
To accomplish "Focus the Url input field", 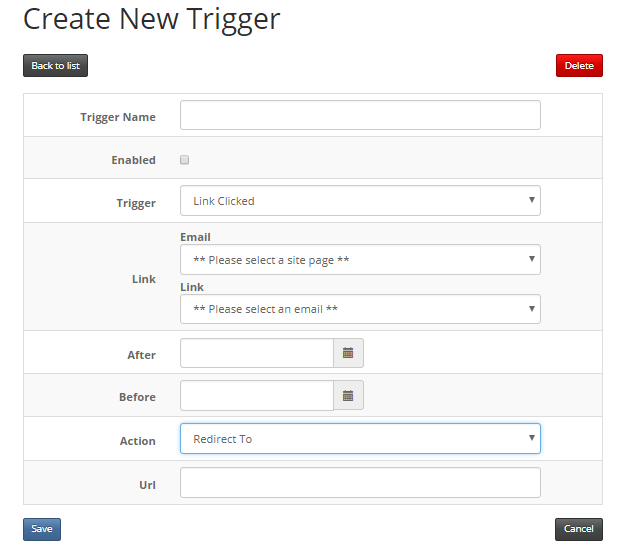I will (360, 482).
